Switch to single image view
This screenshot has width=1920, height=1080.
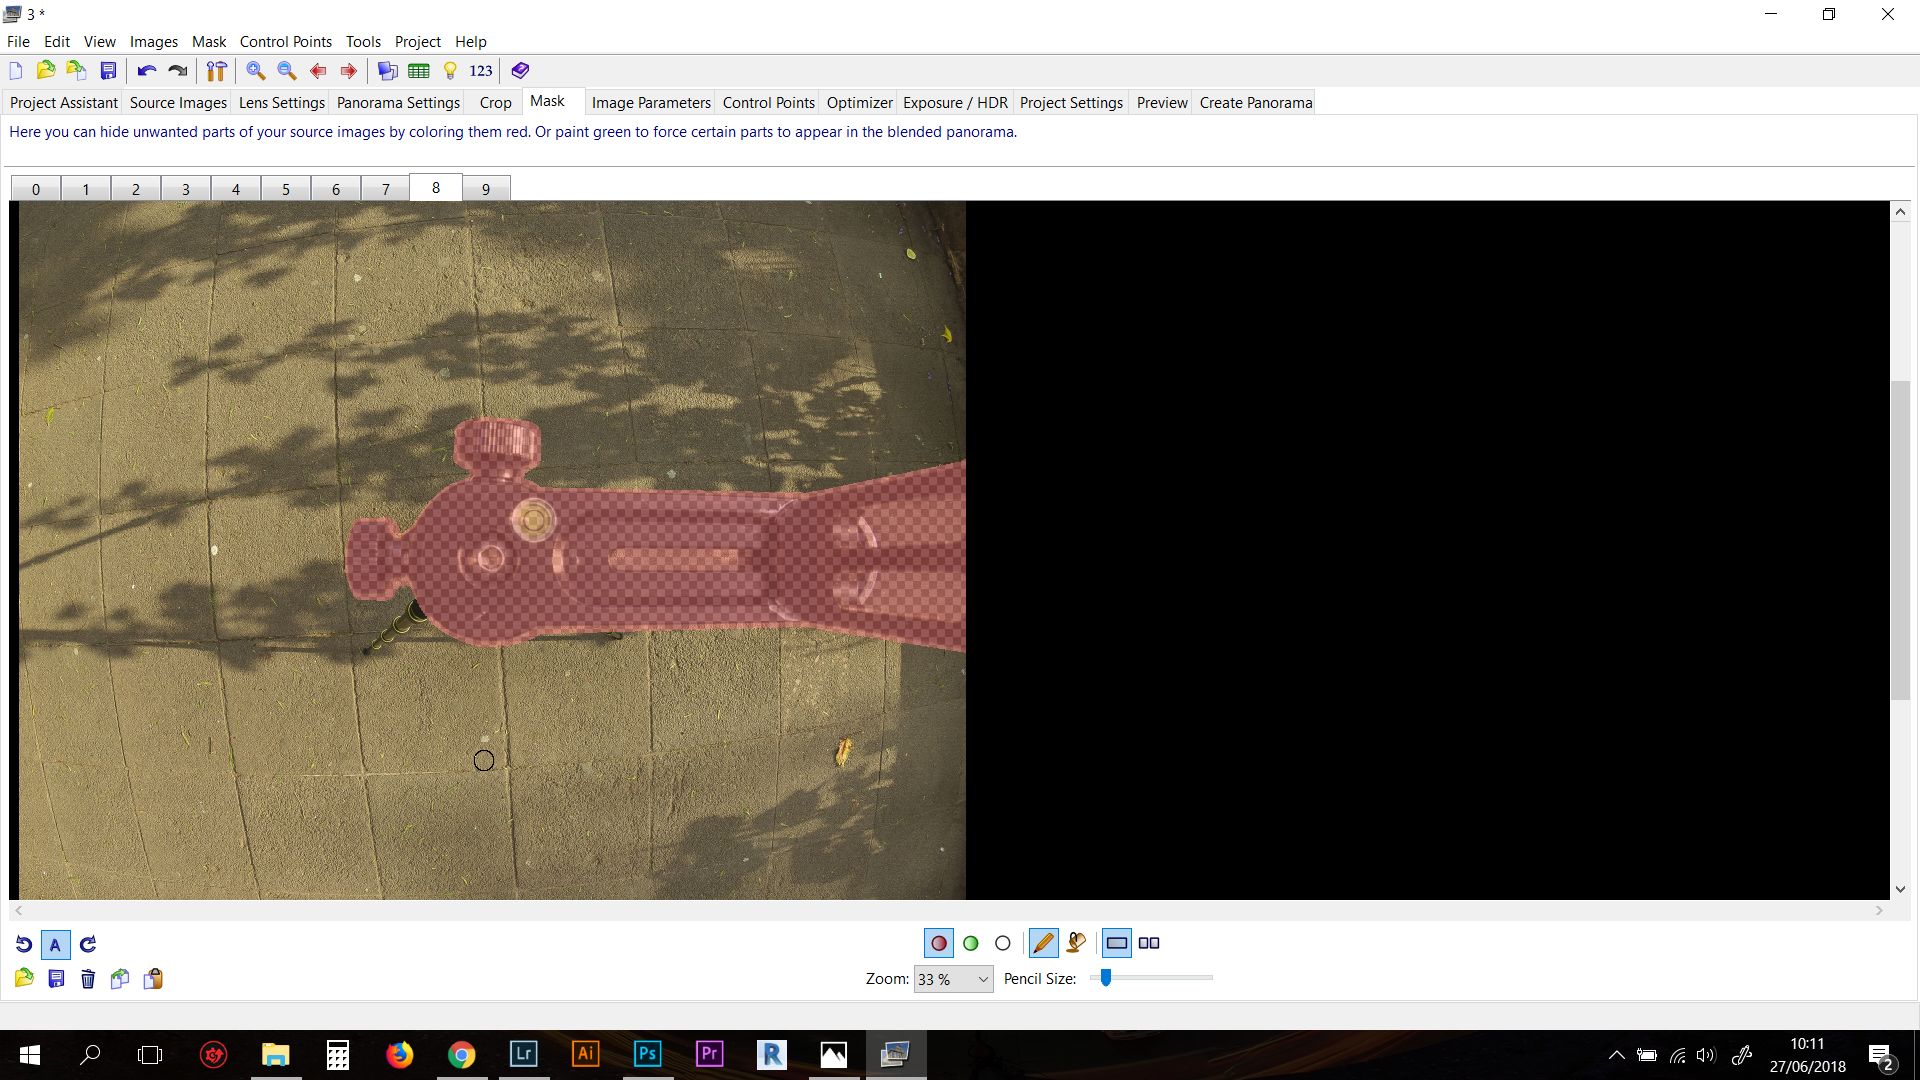click(x=1117, y=943)
